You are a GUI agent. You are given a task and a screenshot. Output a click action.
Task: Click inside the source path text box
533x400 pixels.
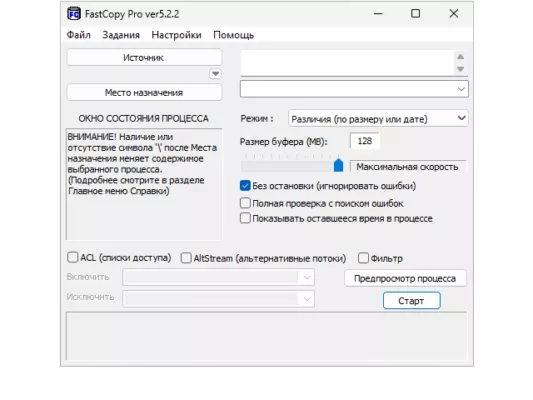pyautogui.click(x=347, y=63)
